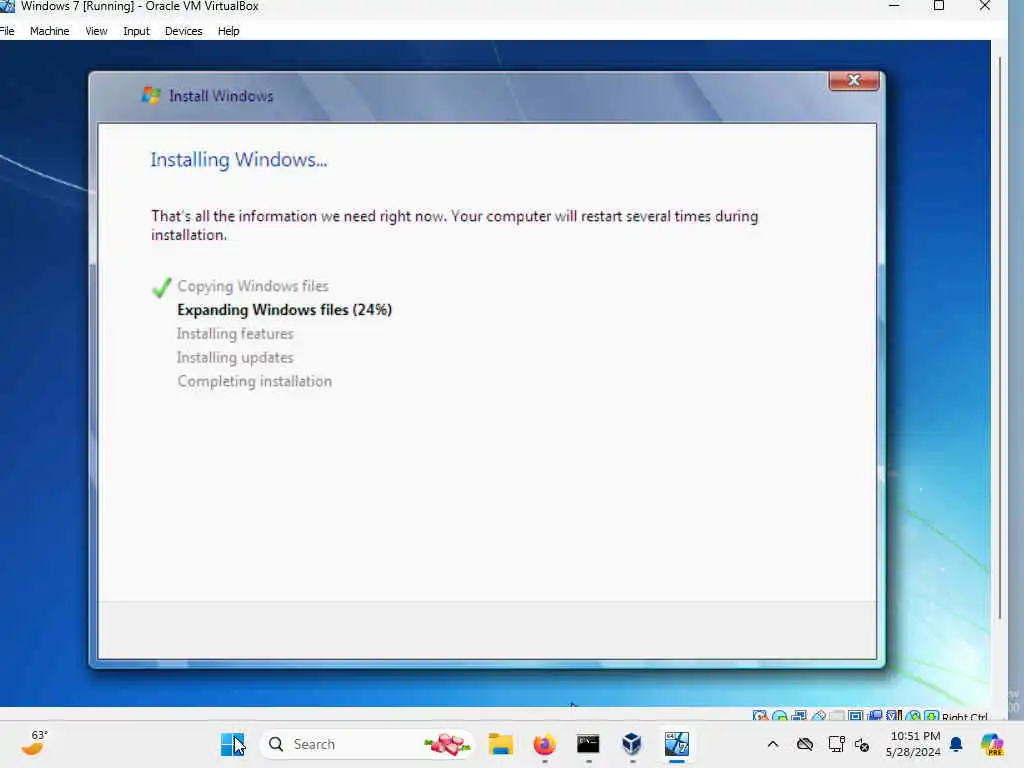Click the green checkmark beside Copying Windows files
The height and width of the screenshot is (768, 1024).
click(x=161, y=287)
